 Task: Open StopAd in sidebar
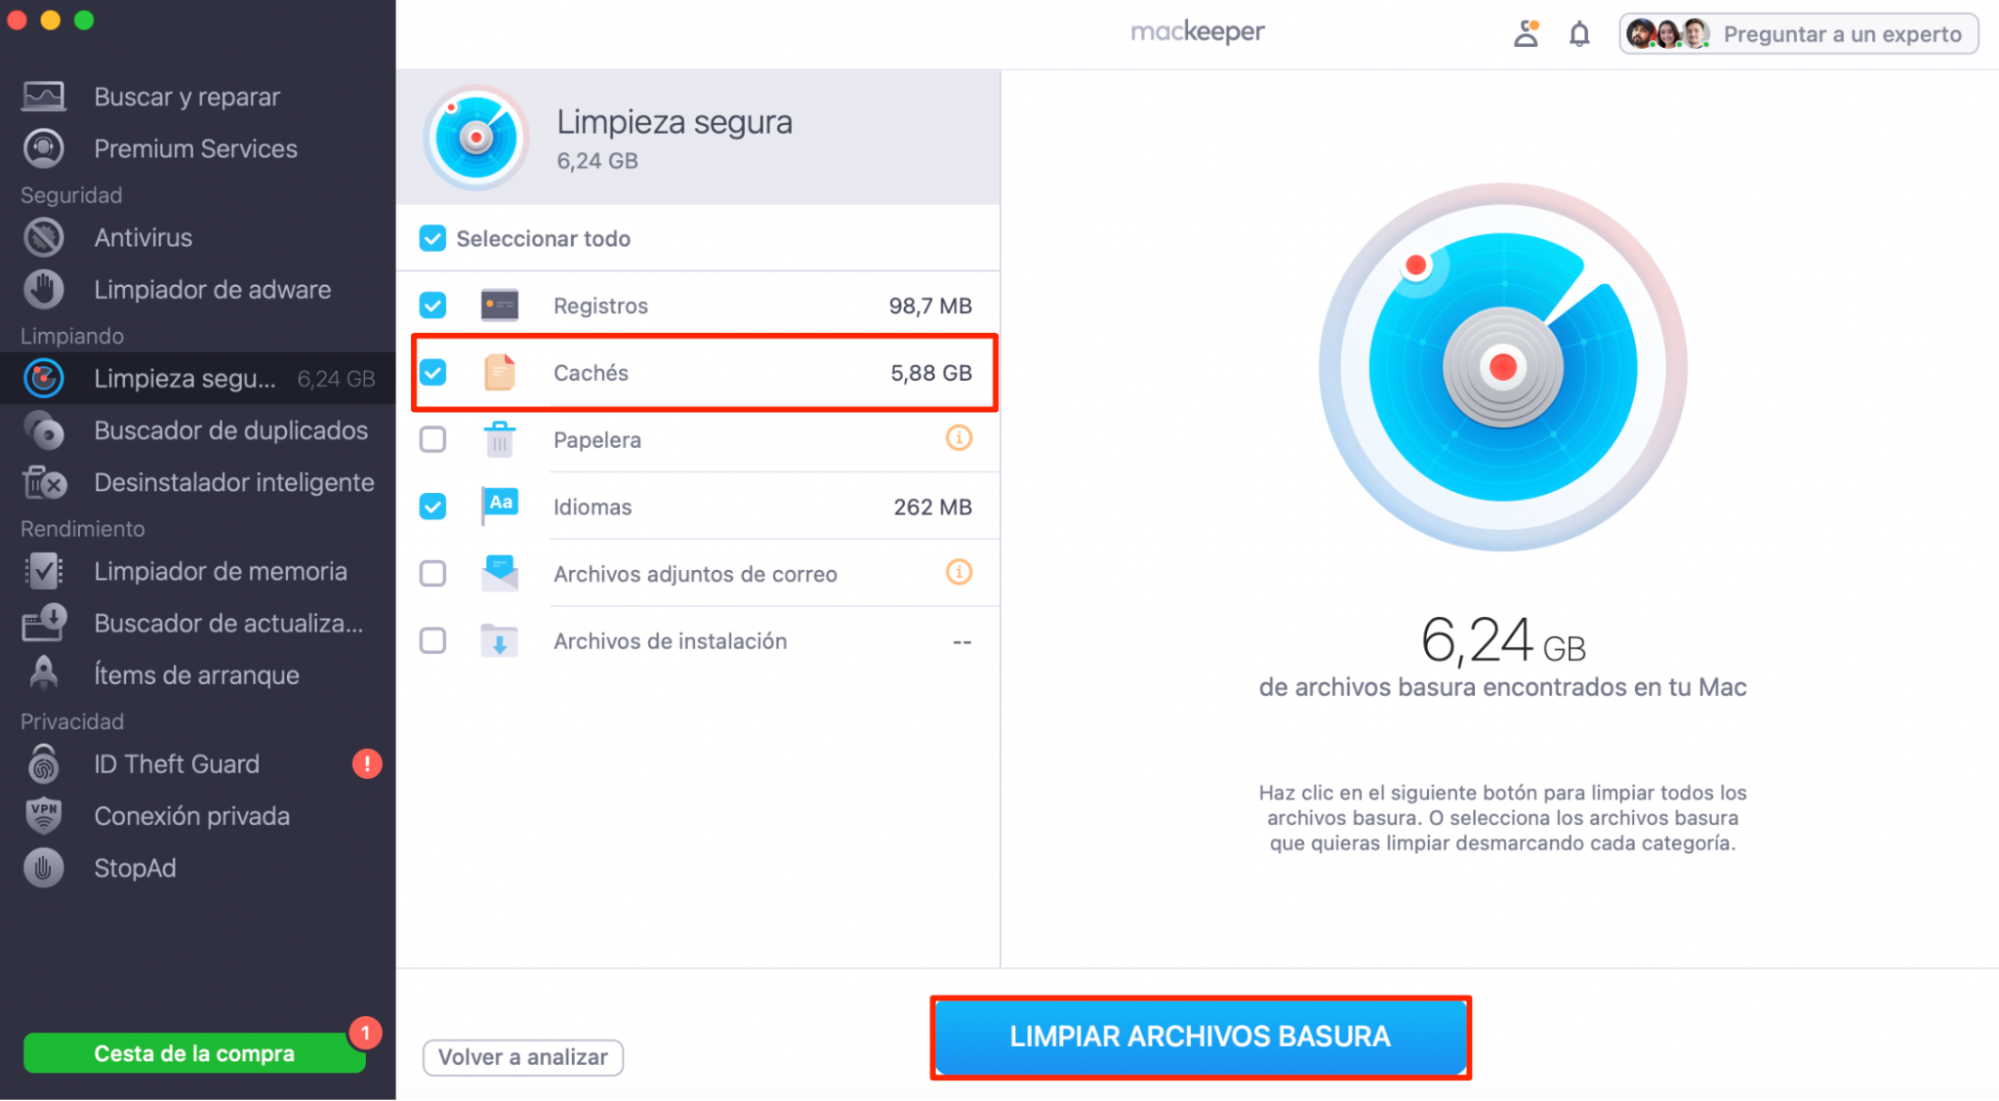click(198, 868)
